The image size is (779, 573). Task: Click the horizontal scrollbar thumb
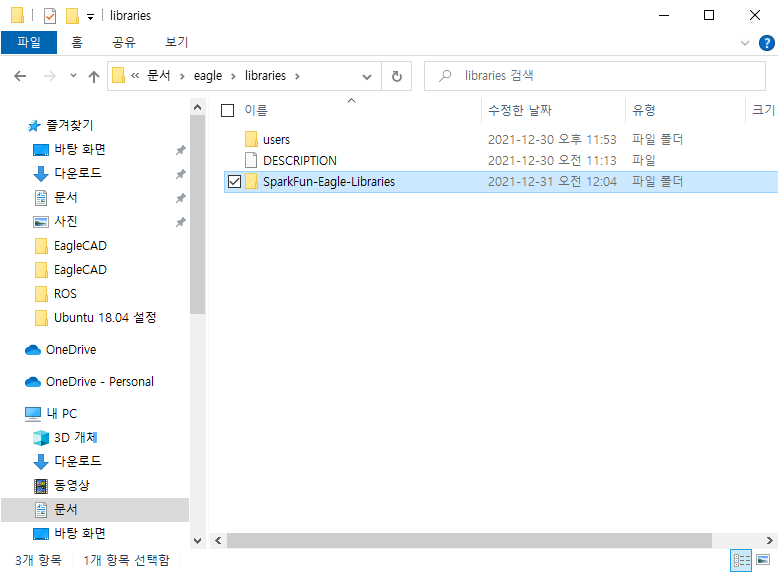pyautogui.click(x=469, y=540)
